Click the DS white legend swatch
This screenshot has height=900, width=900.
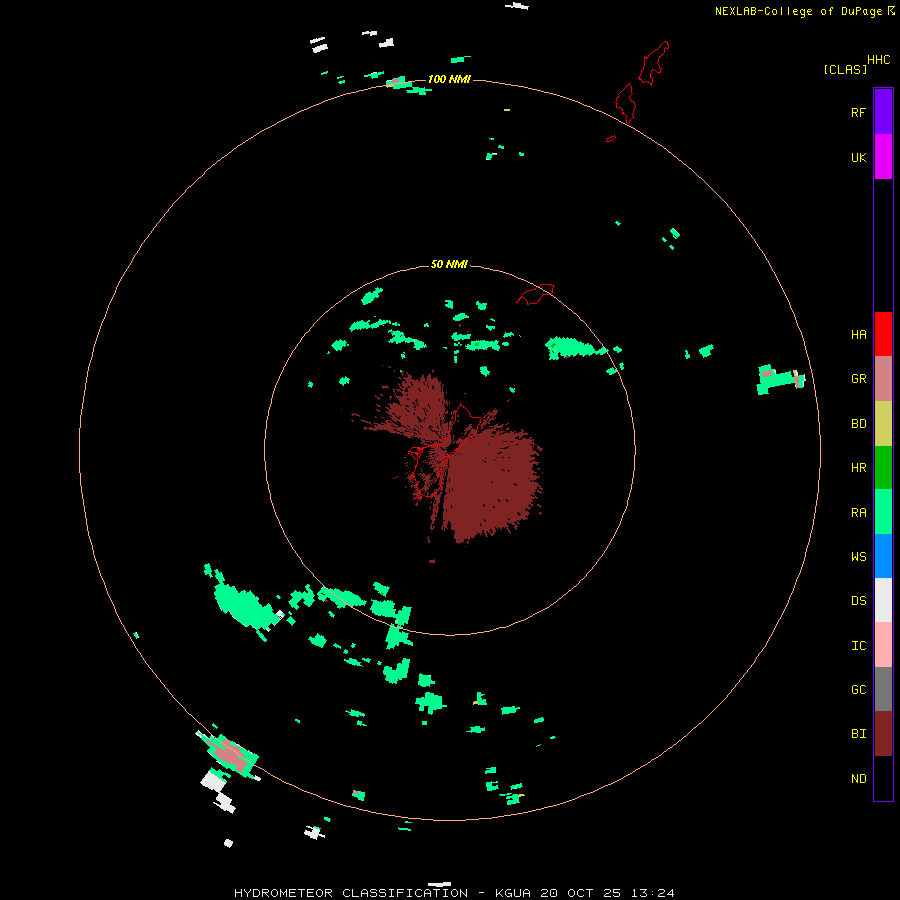(x=883, y=600)
